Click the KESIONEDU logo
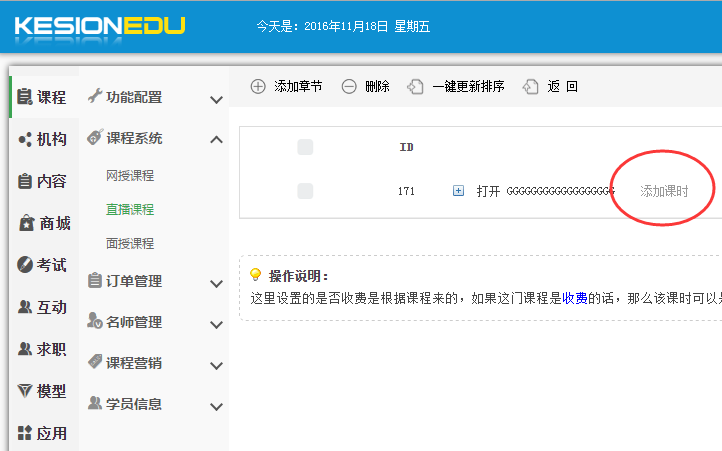722x451 pixels. (100, 26)
